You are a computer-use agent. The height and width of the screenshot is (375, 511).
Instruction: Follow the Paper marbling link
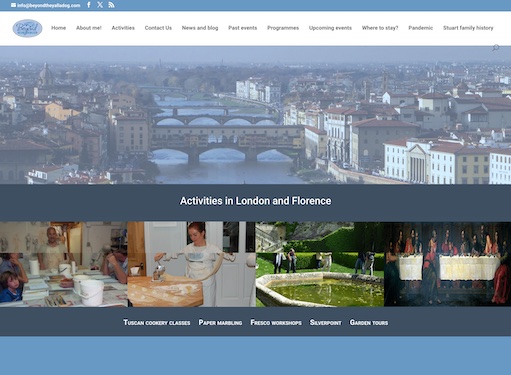(220, 322)
